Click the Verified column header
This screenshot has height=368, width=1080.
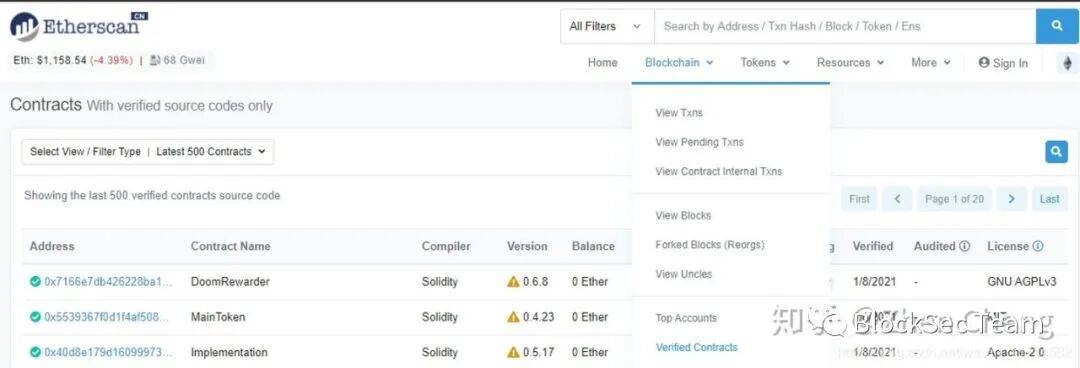pos(873,246)
